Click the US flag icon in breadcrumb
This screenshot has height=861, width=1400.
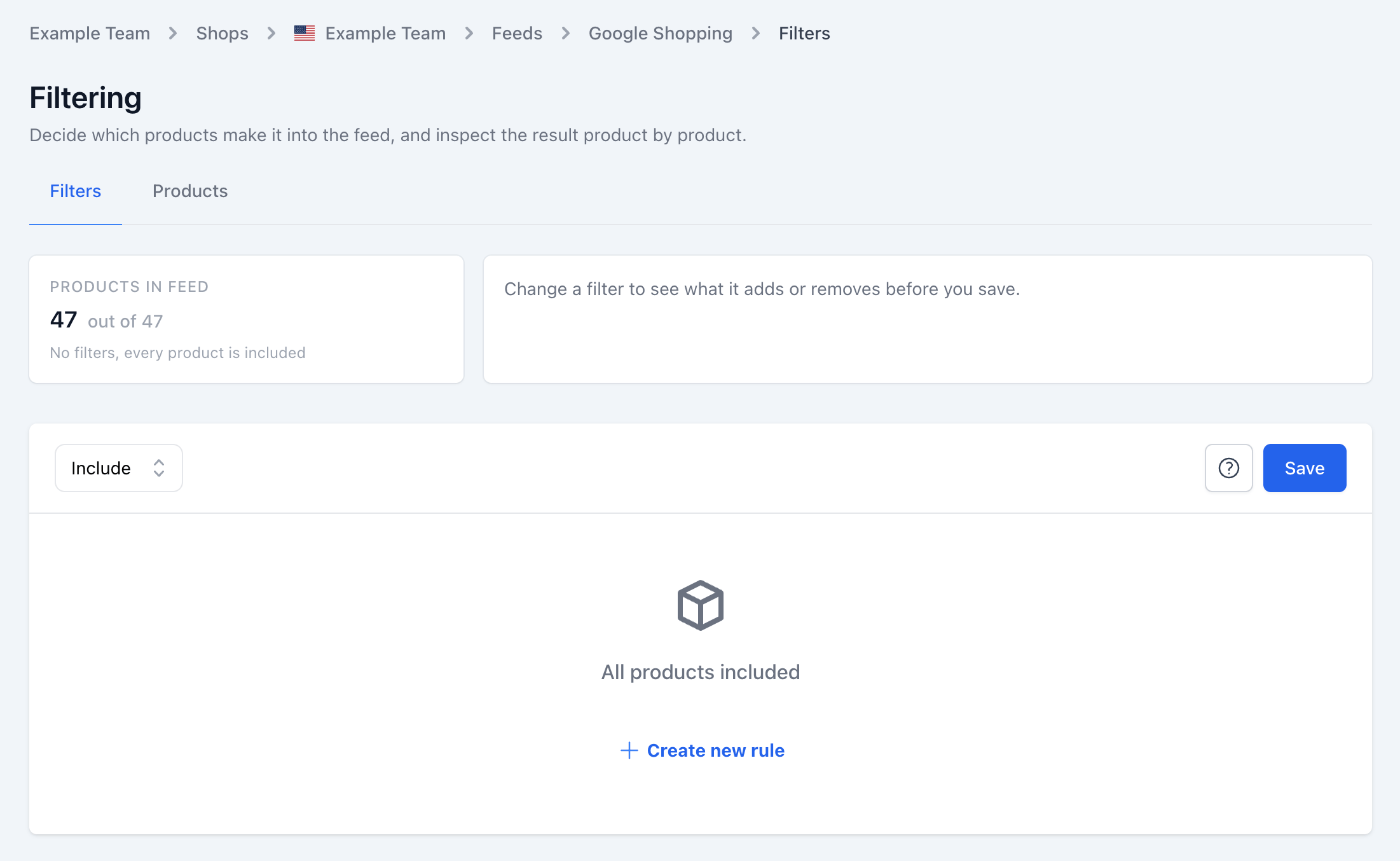click(x=304, y=33)
